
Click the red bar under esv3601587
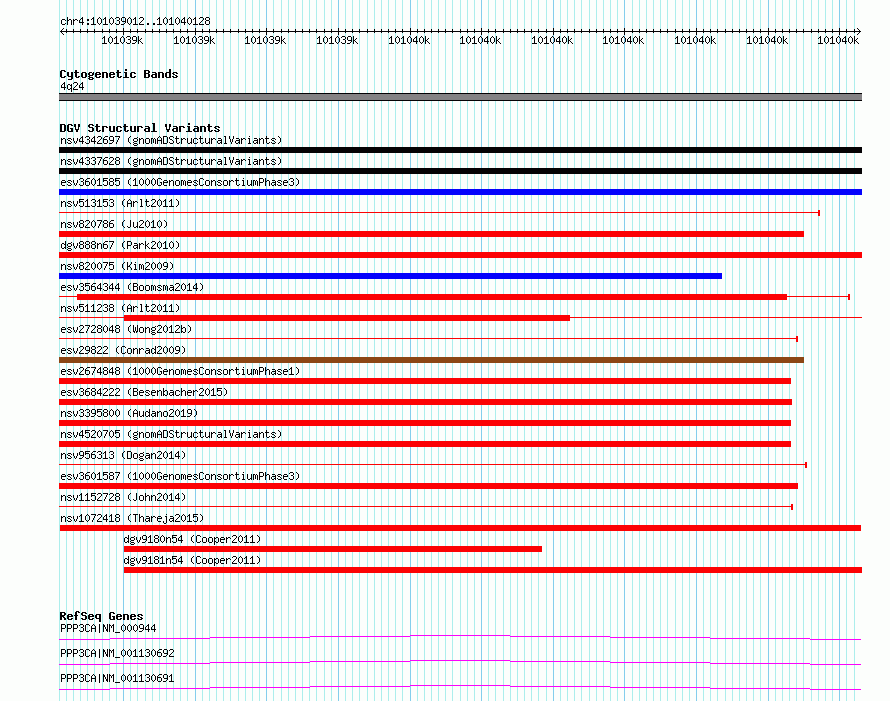point(429,486)
